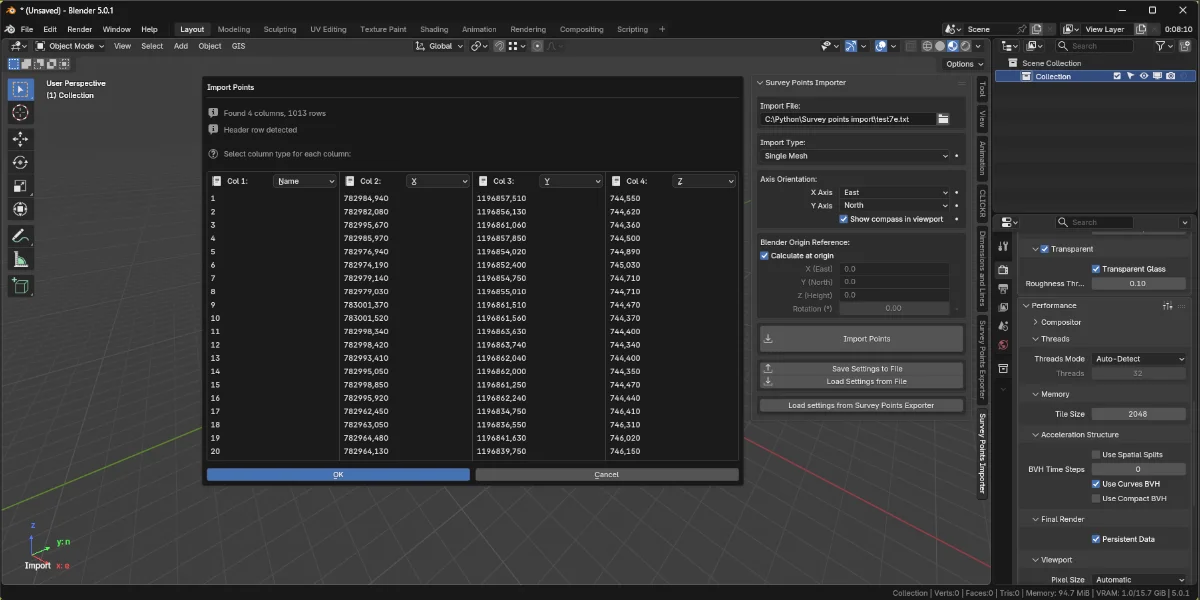1200x600 pixels.
Task: Disable Calculate at origin checkbox
Action: click(x=765, y=255)
